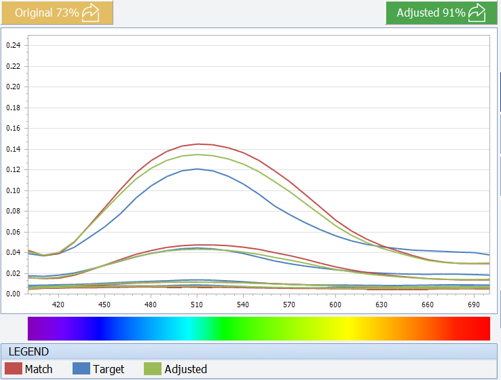Select the Match legend label

(x=39, y=369)
